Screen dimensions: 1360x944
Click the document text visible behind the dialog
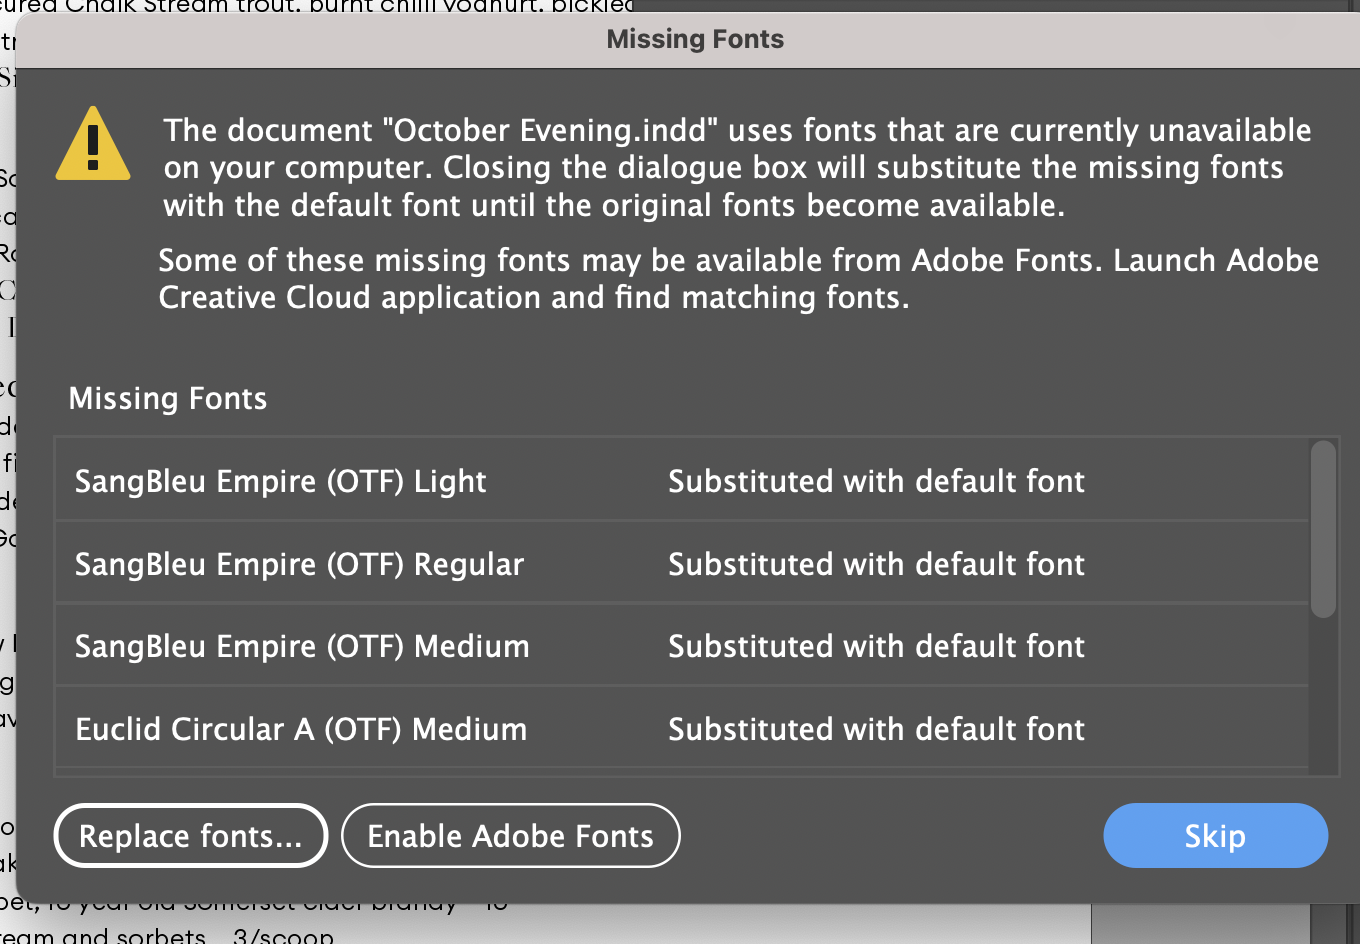tap(300, 8)
